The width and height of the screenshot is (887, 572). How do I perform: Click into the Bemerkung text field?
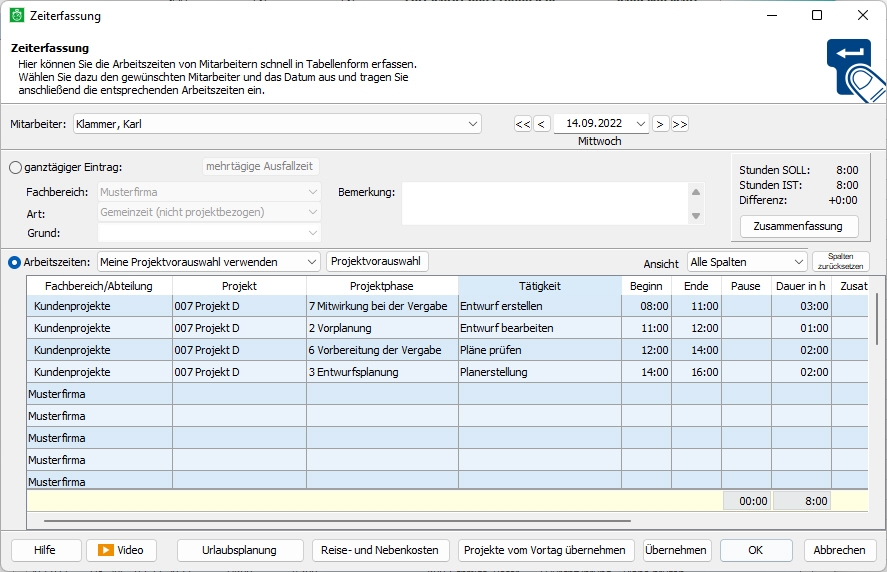coord(543,204)
